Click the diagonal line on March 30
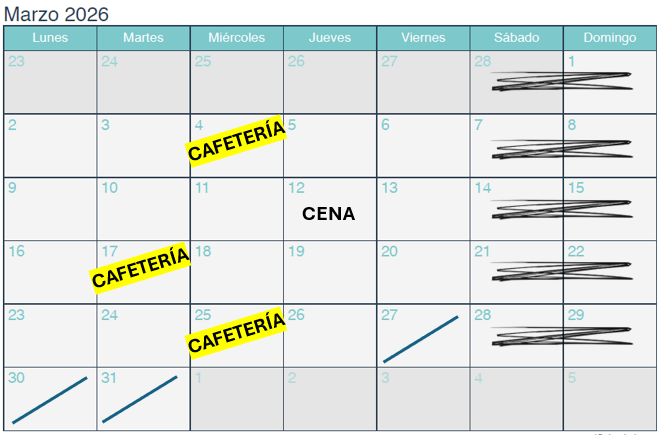The height and width of the screenshot is (435, 663). (x=50, y=400)
